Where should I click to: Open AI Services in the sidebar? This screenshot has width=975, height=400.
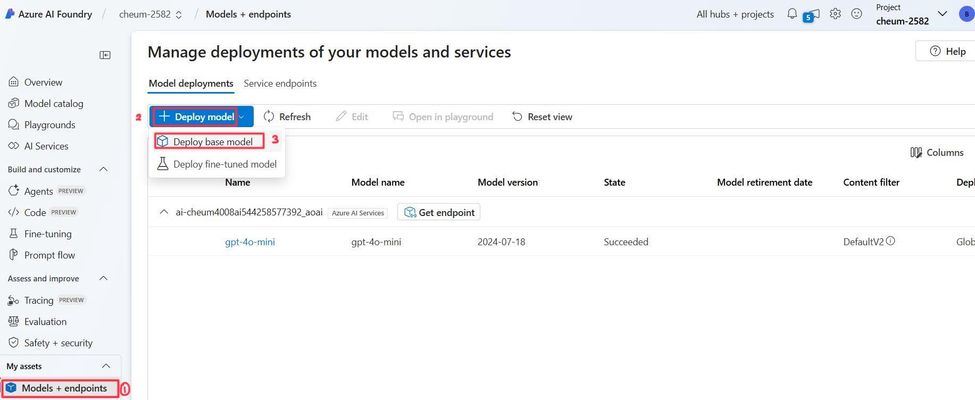click(46, 146)
